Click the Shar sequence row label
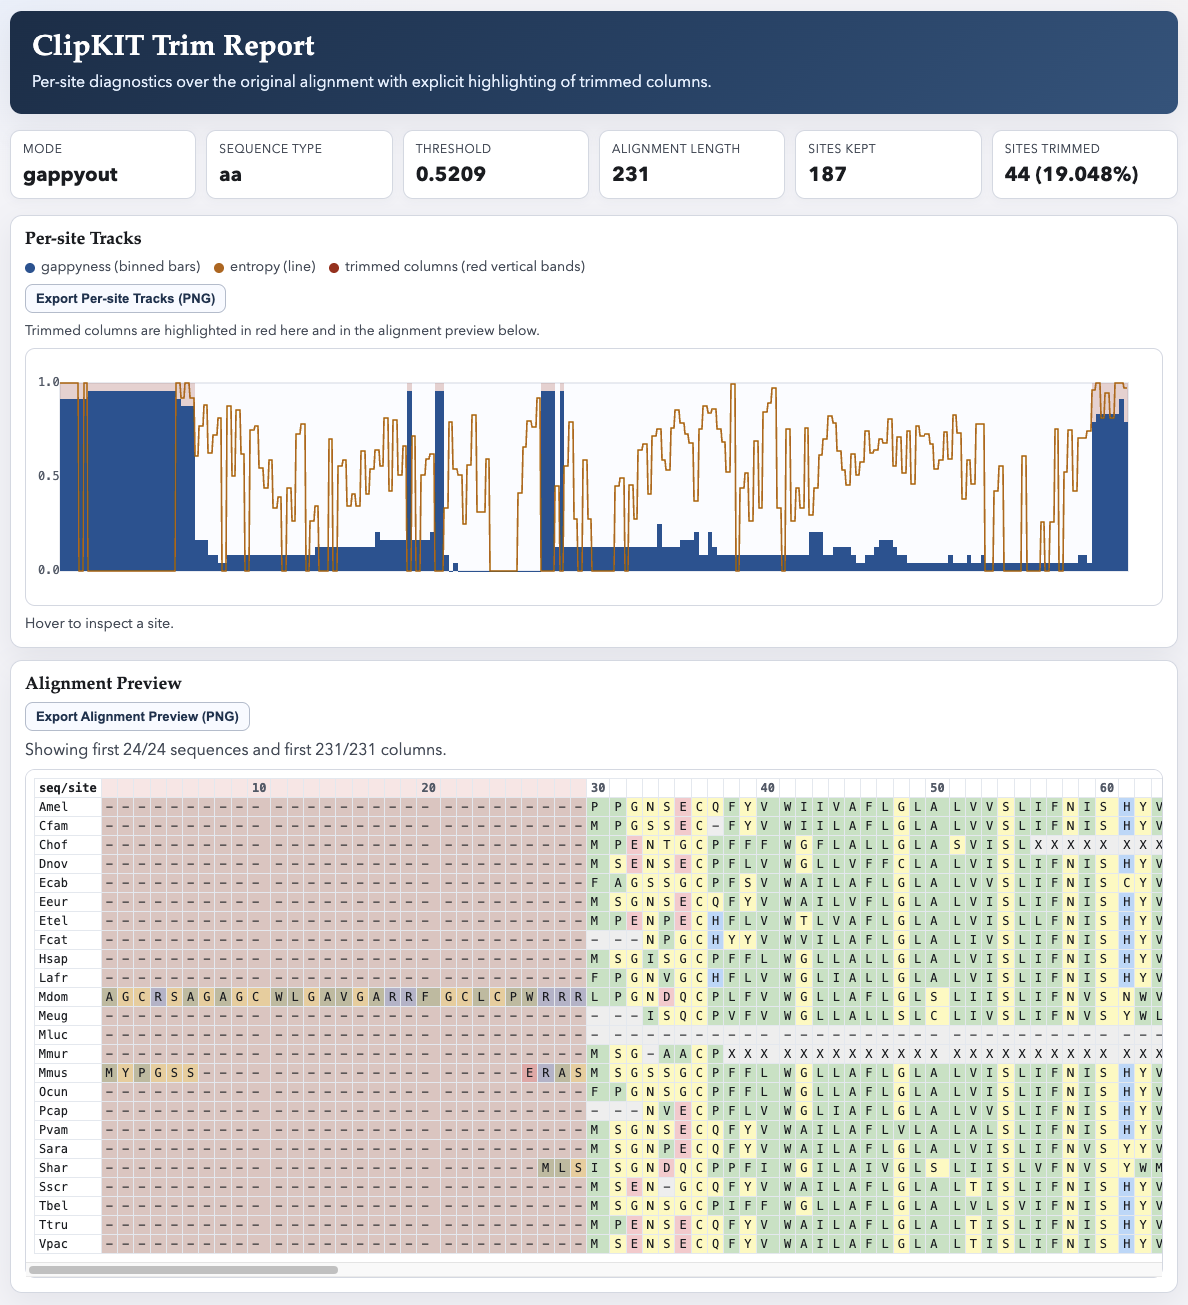This screenshot has width=1188, height=1305. (x=54, y=1168)
